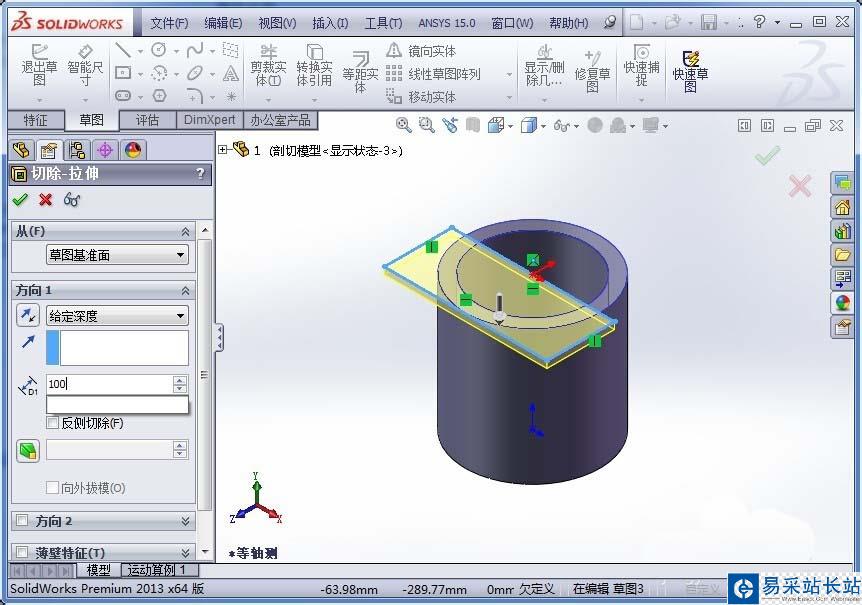Enable the 薄壁特征(T) checkbox

(22, 552)
